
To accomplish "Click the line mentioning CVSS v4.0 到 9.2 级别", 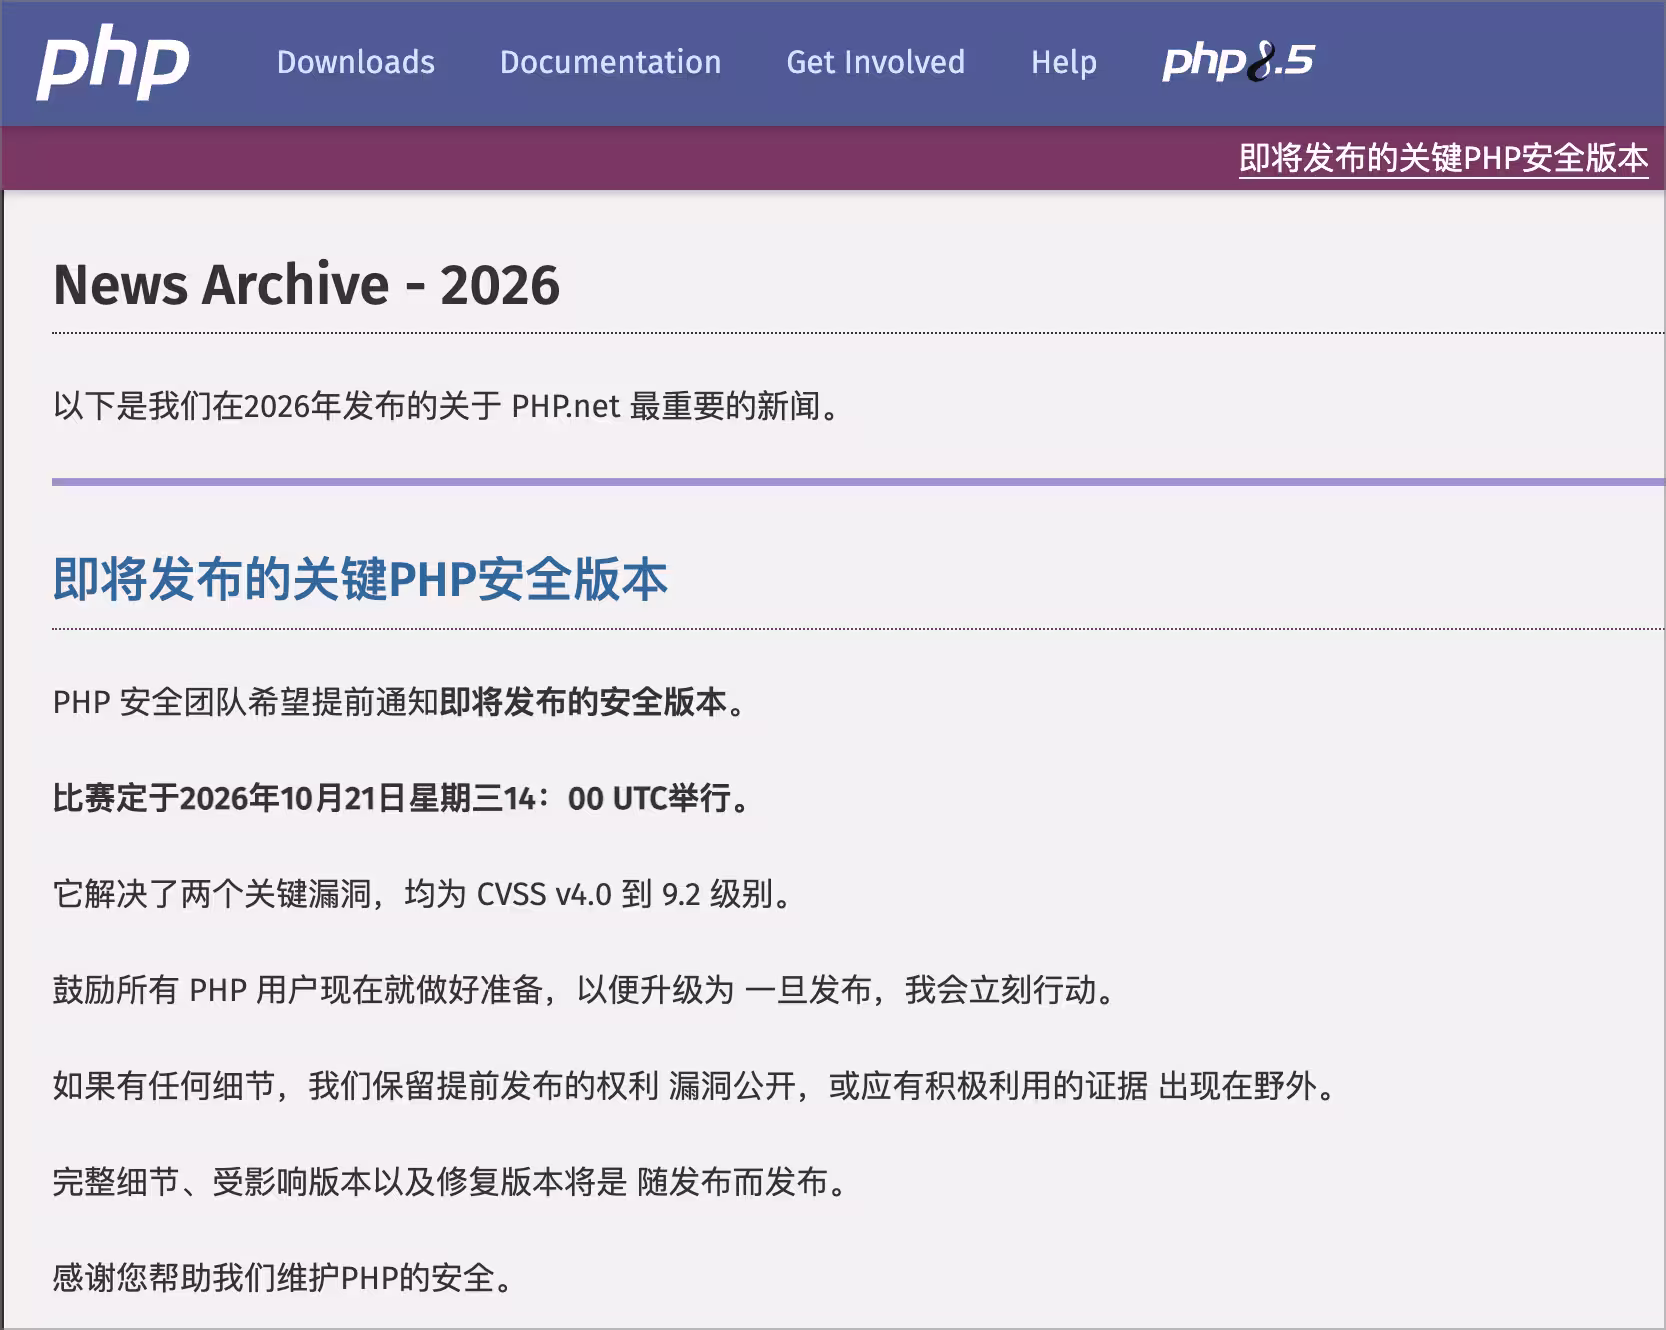I will pos(423,894).
